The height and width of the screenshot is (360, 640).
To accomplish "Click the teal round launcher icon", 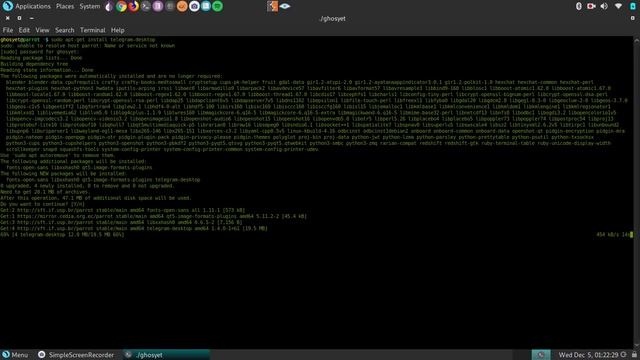I will click(x=206, y=6).
